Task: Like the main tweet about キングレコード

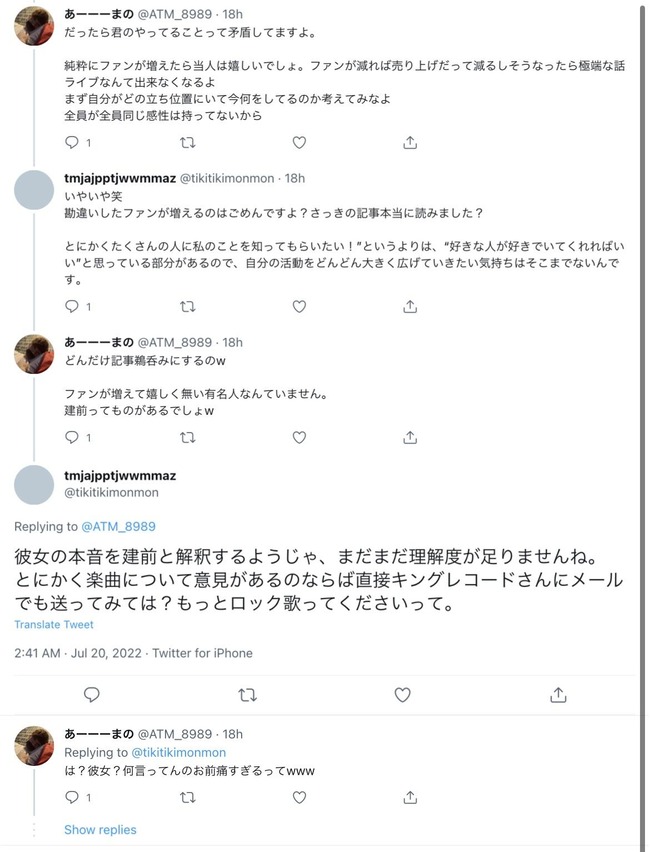Action: click(x=402, y=694)
